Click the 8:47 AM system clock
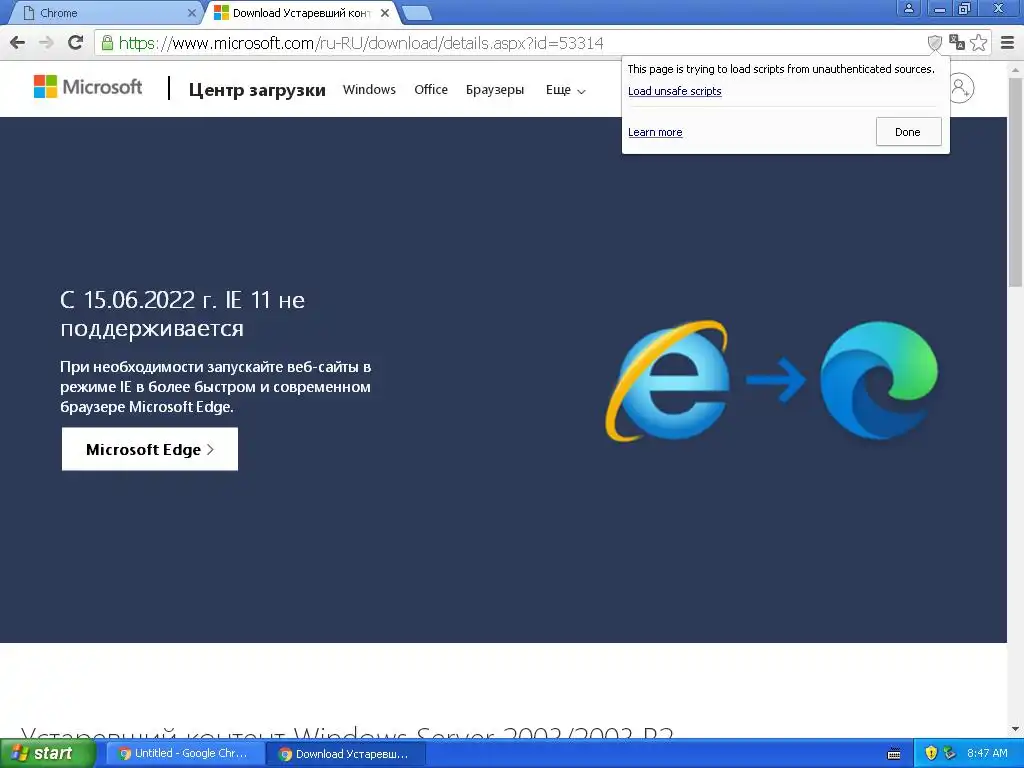This screenshot has width=1024, height=768. (987, 754)
